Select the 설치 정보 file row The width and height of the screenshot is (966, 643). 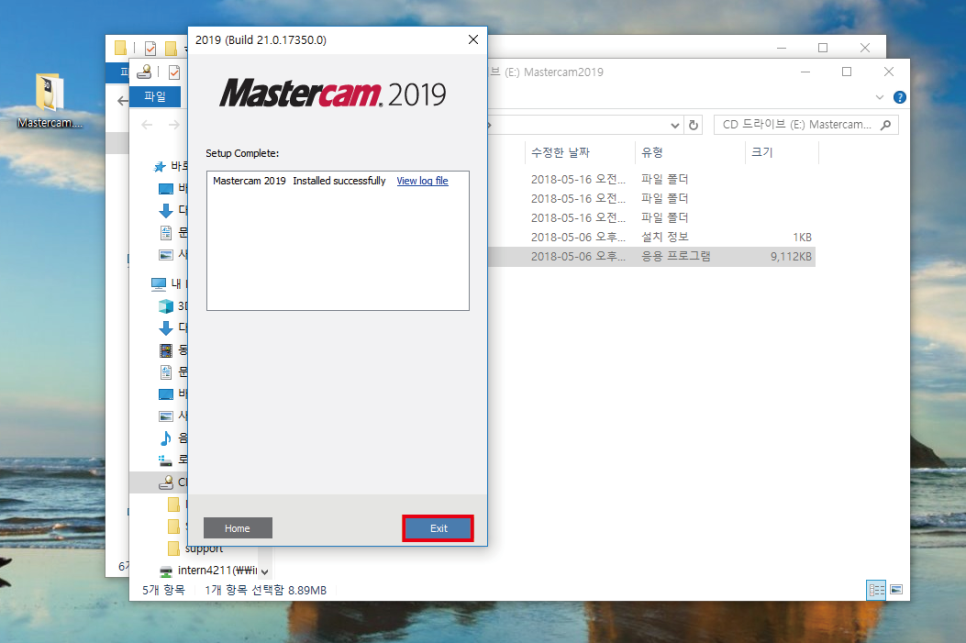click(653, 237)
